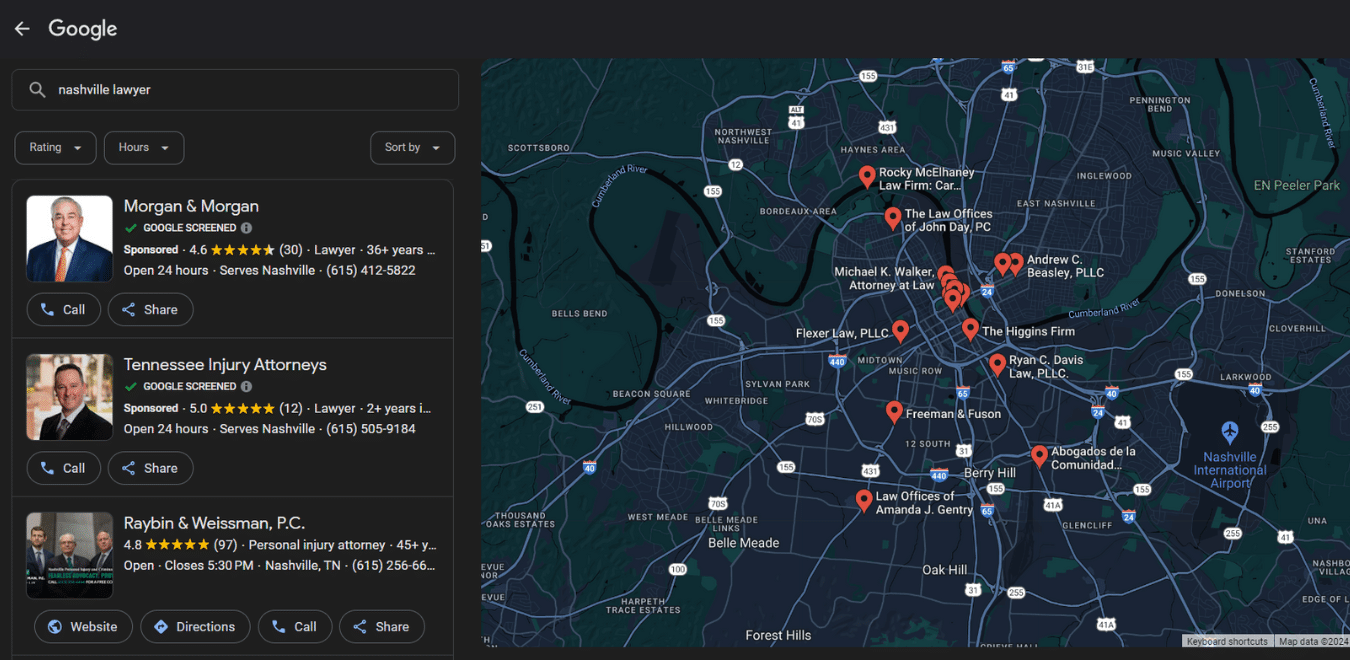This screenshot has width=1350, height=660.
Task: View the Raybin & Weissman photo thumbnail
Action: 69,556
